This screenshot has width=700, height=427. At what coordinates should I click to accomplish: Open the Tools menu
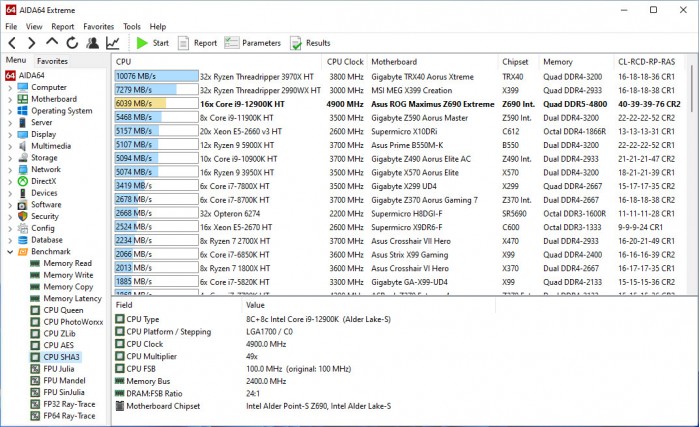[132, 26]
